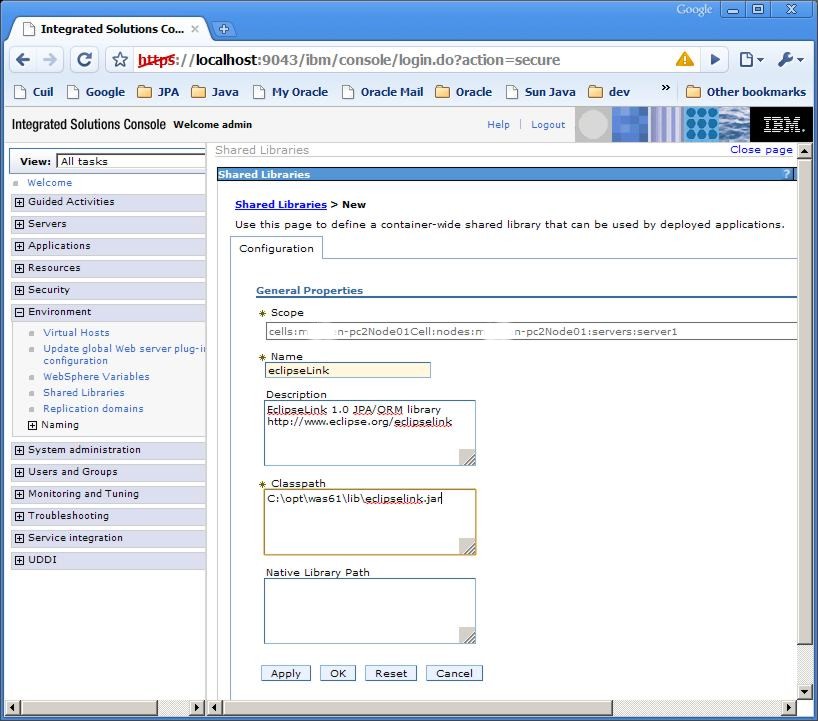Expand the Troubleshooting section
The image size is (818, 721).
point(19,516)
